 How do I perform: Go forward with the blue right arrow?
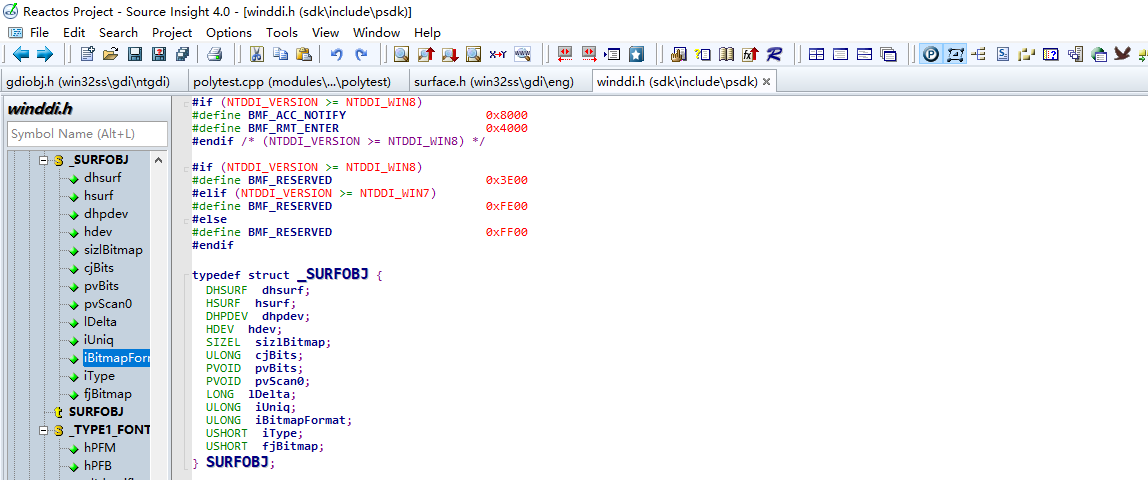(45, 54)
